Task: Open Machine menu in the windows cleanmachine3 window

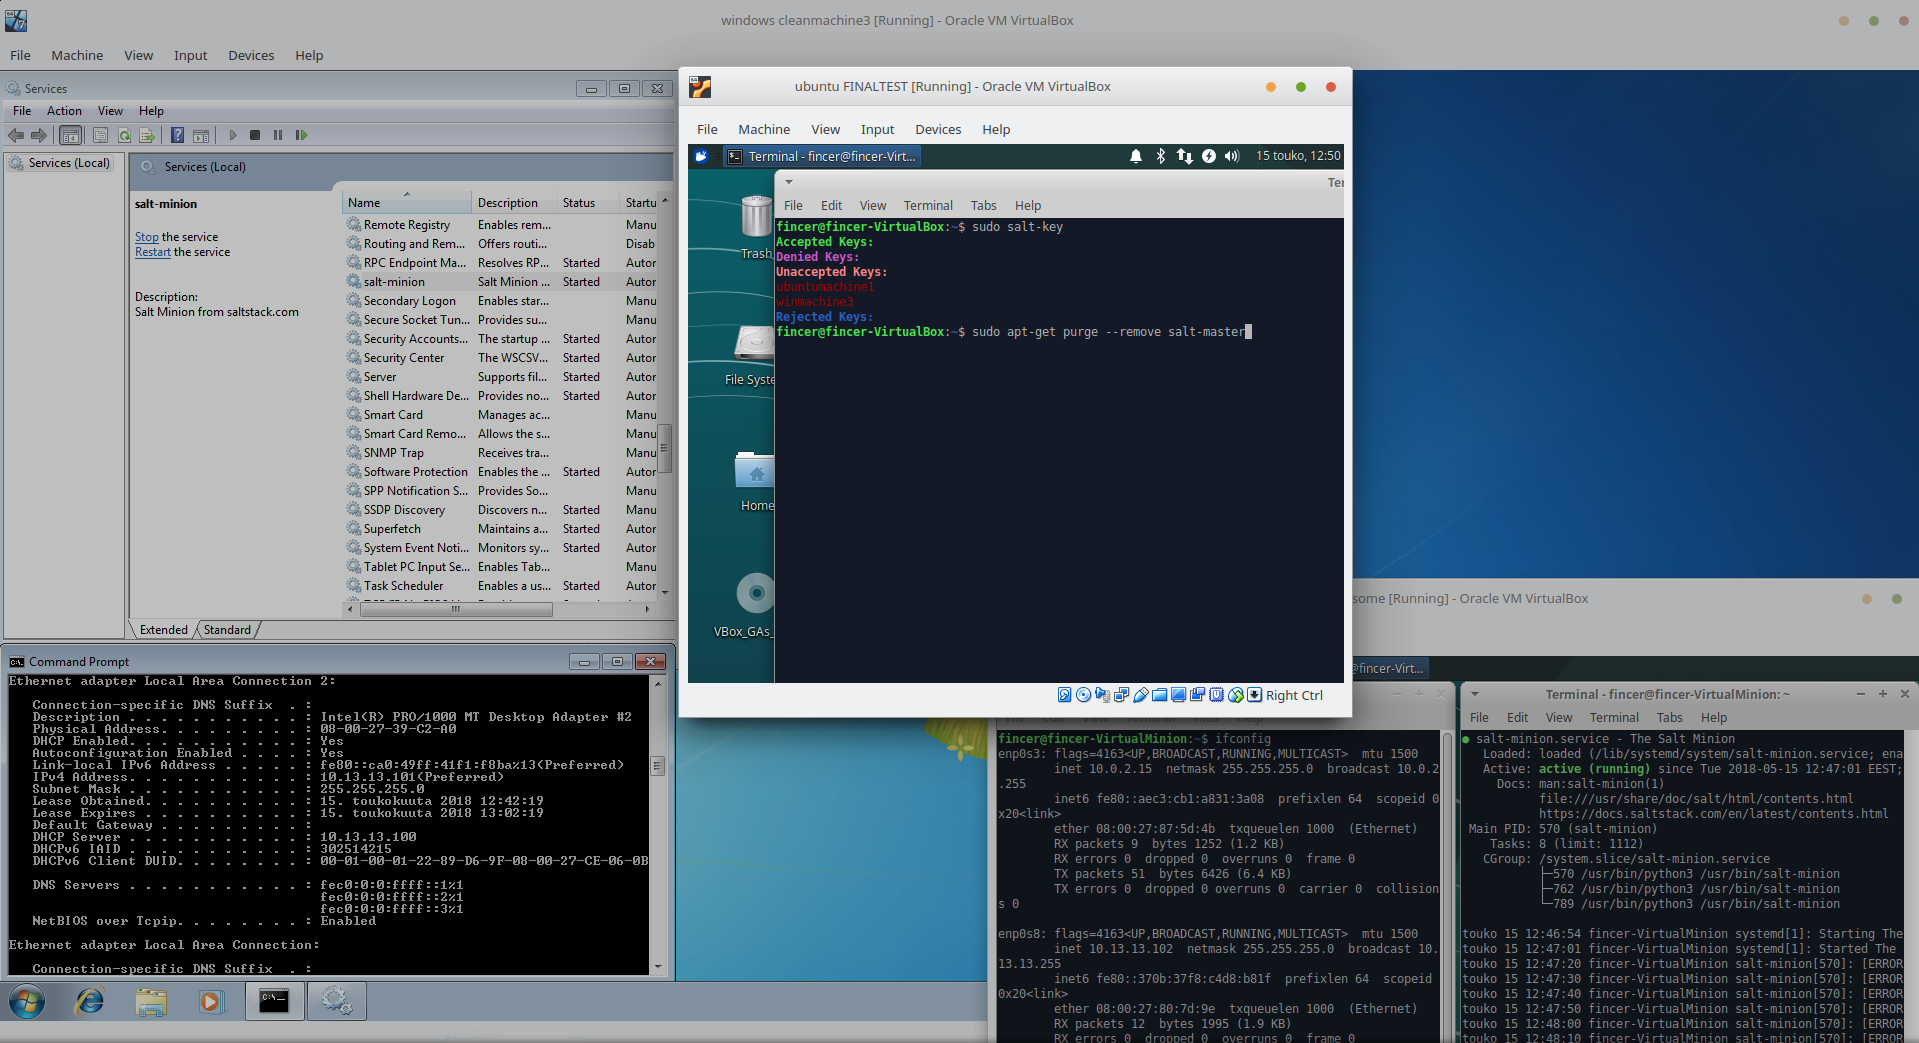Action: [77, 56]
